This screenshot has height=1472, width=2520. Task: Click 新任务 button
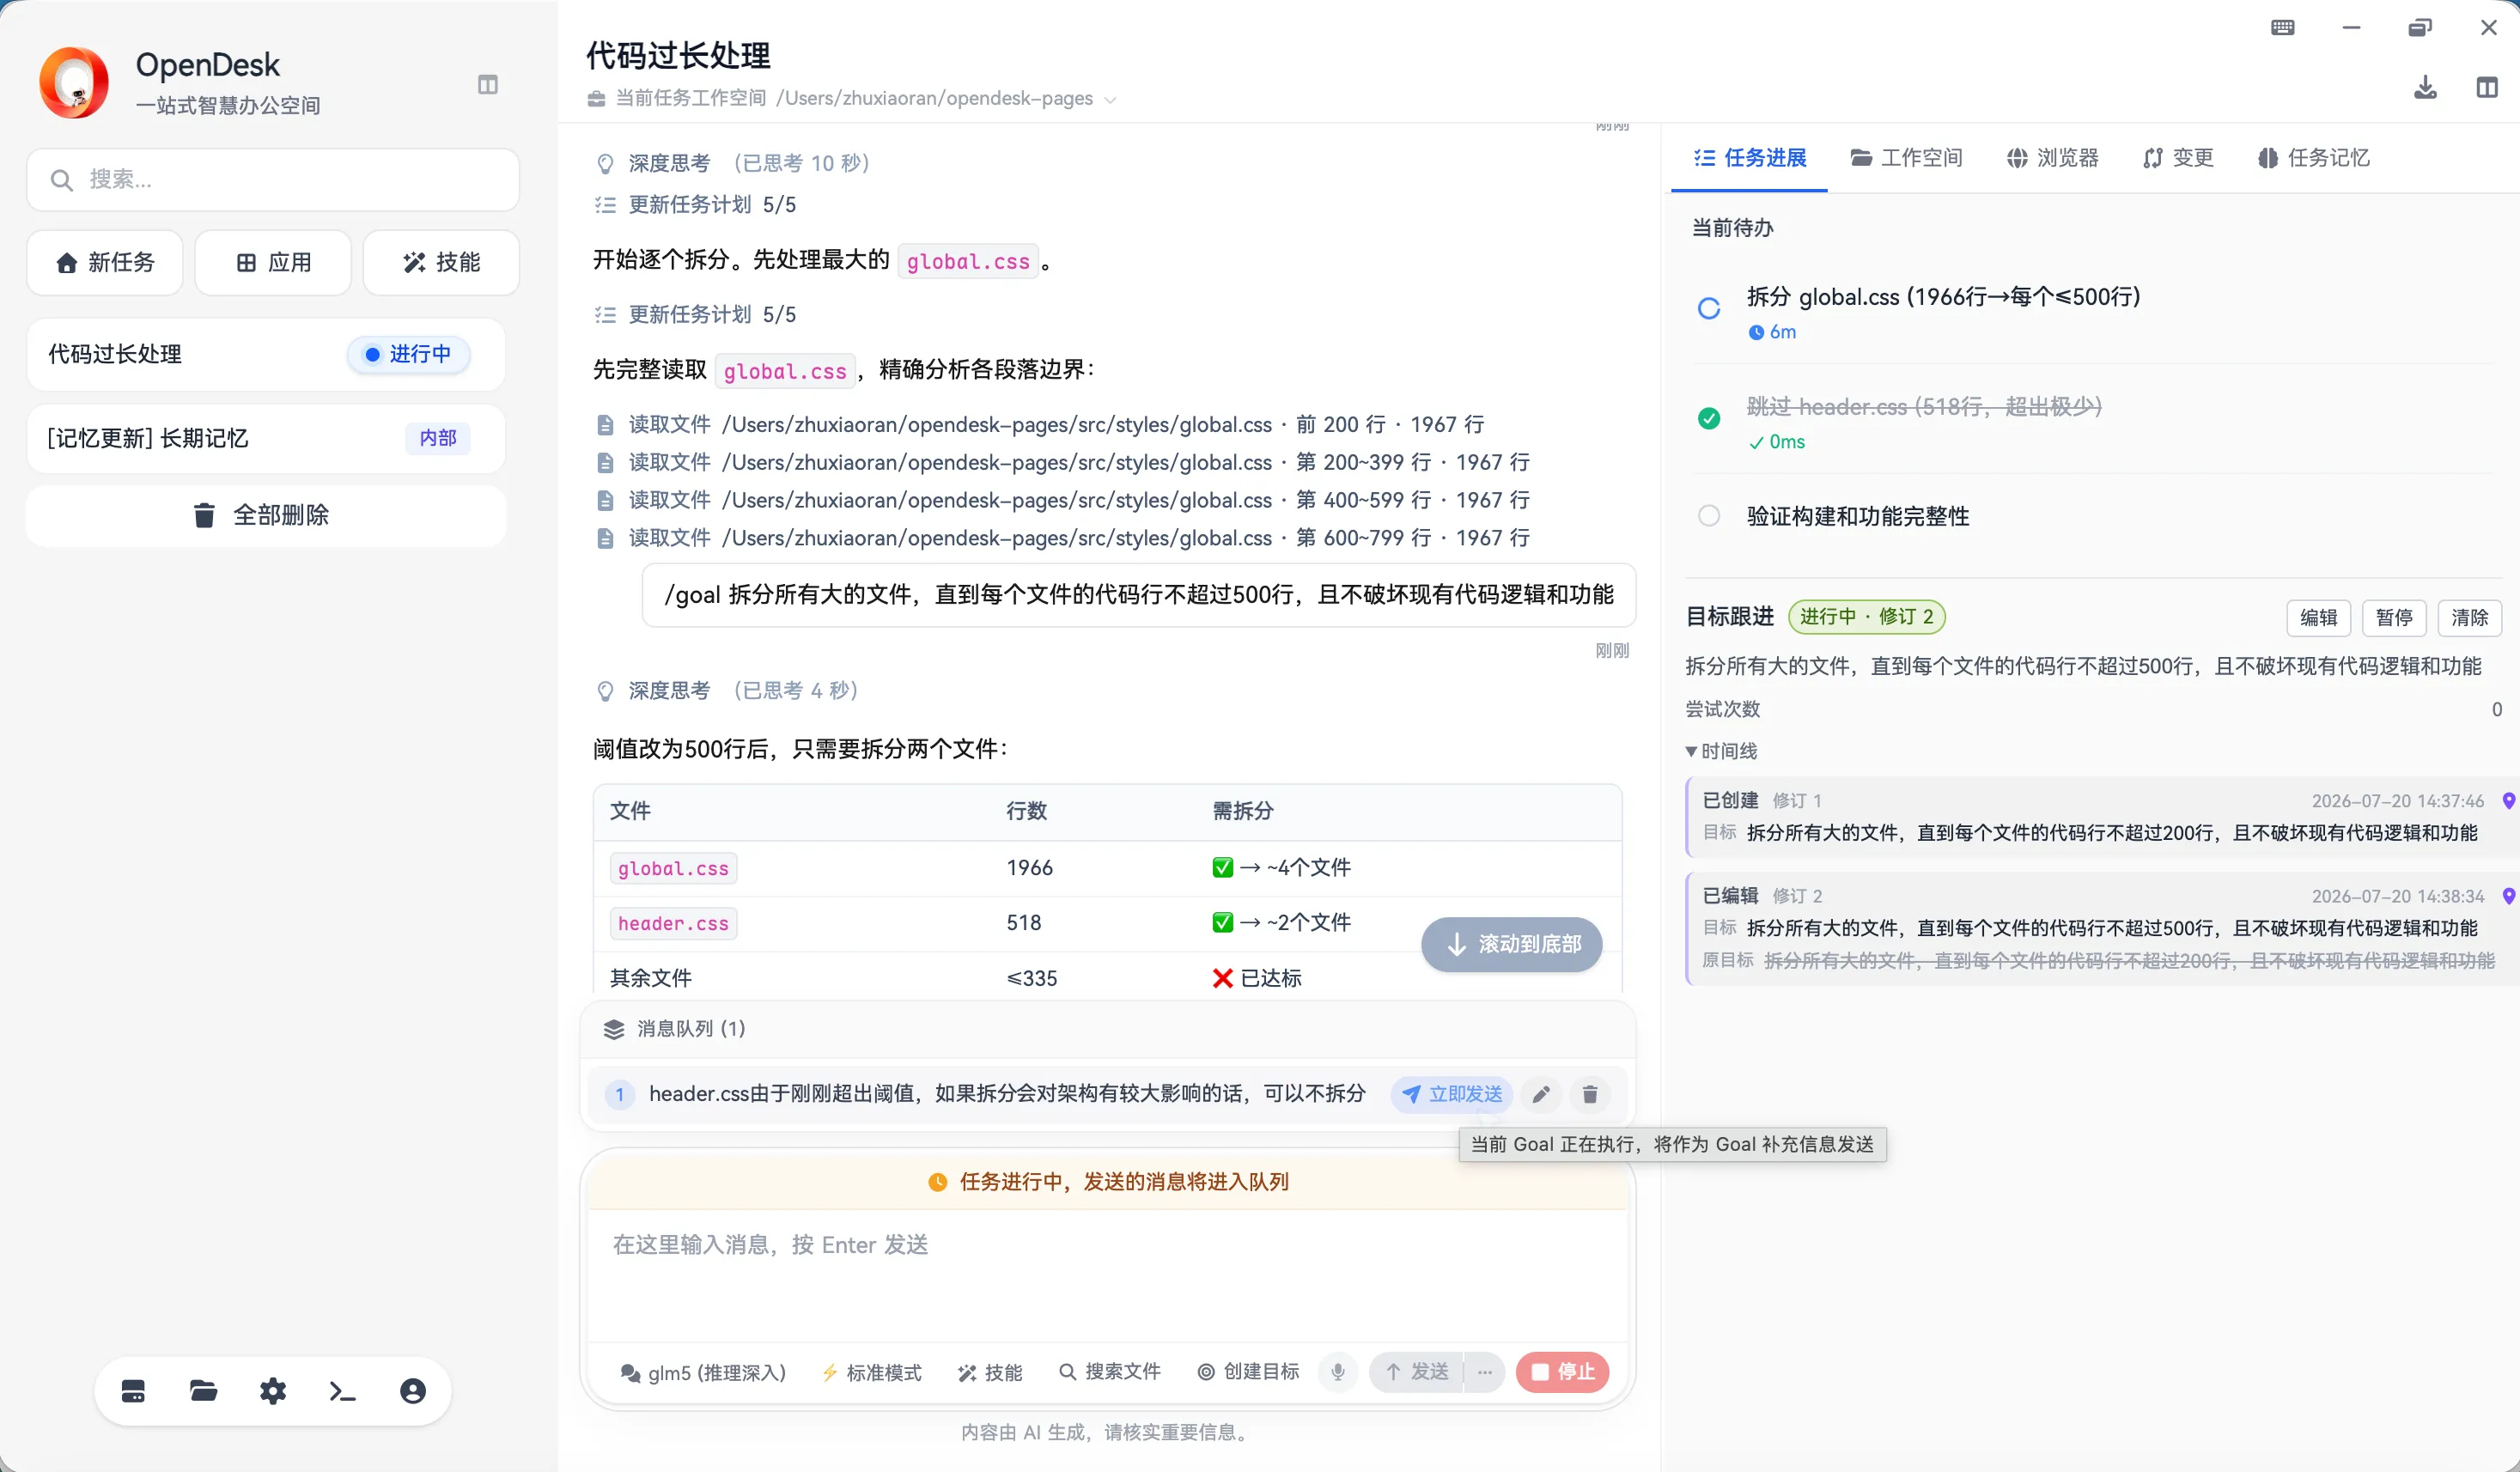coord(105,262)
